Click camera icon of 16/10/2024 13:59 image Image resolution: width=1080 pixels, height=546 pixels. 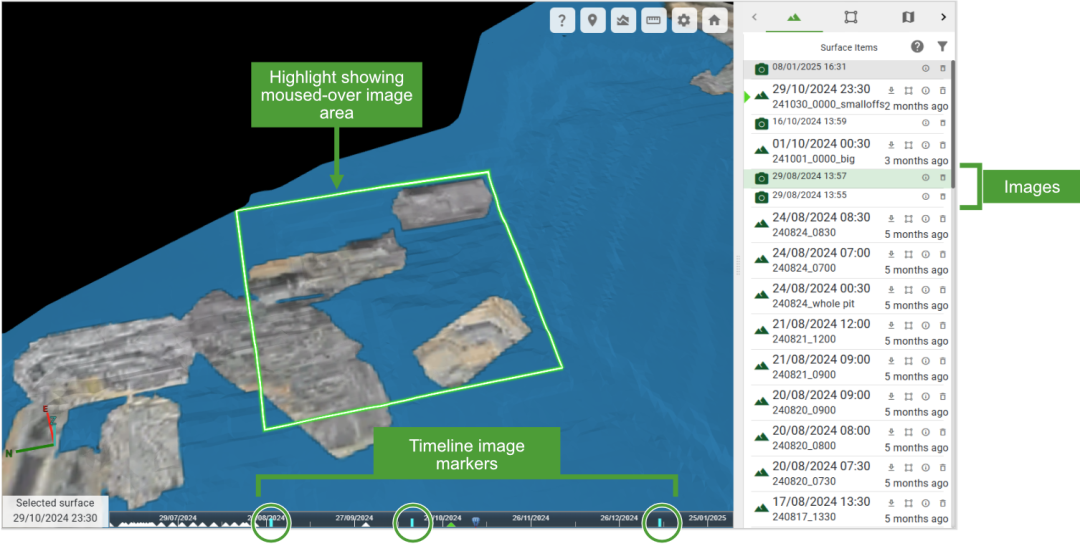pos(761,123)
